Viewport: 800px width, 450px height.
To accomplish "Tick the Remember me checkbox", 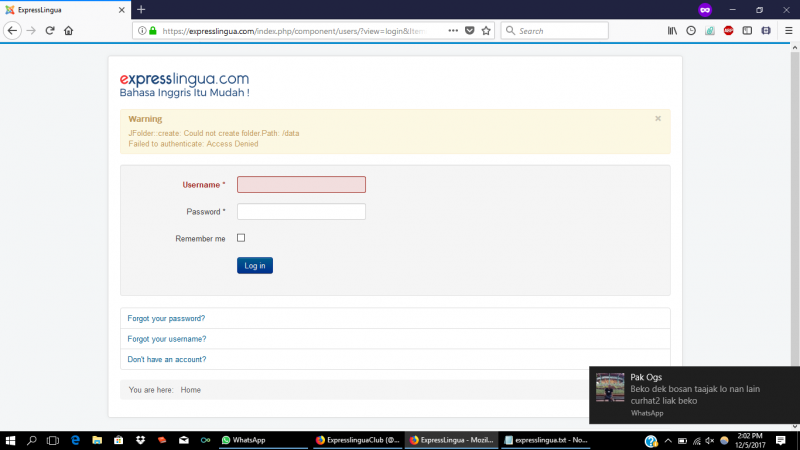I will click(241, 238).
